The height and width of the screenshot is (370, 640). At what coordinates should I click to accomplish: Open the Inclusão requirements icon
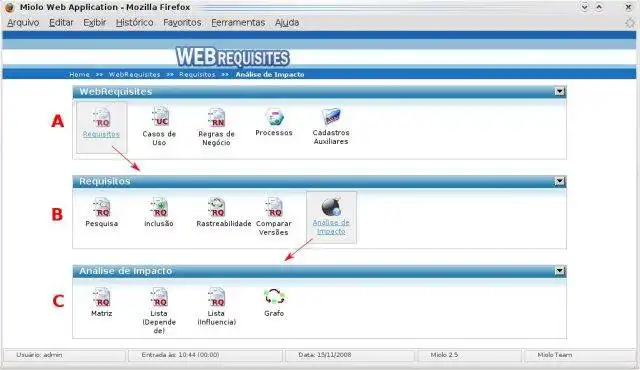(x=159, y=207)
